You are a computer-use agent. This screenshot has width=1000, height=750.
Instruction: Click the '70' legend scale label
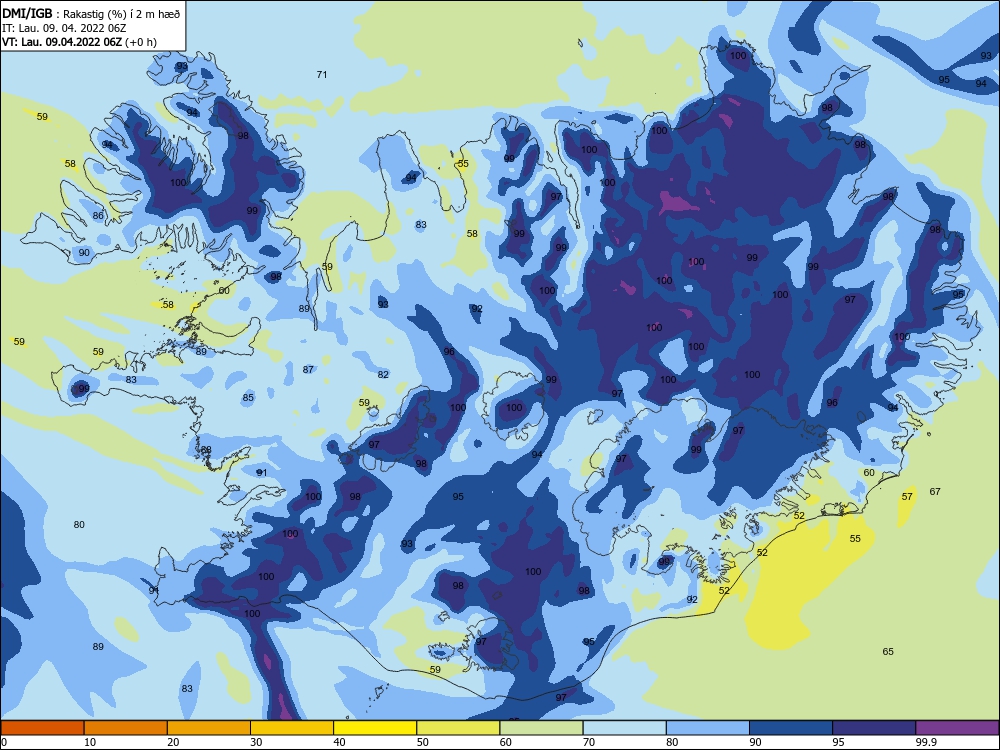click(589, 742)
